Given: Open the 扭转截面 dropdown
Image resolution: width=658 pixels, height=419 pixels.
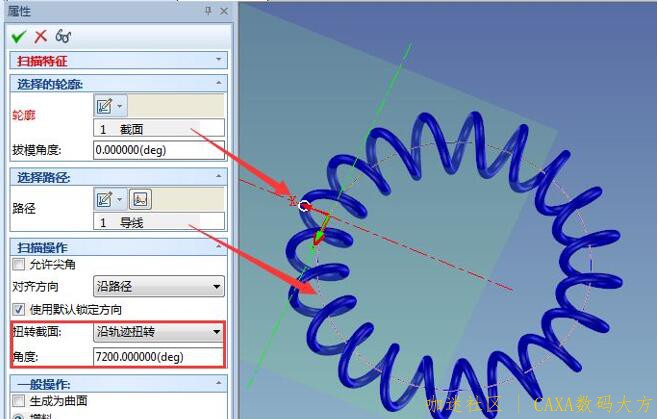Looking at the screenshot, I should click(x=159, y=332).
